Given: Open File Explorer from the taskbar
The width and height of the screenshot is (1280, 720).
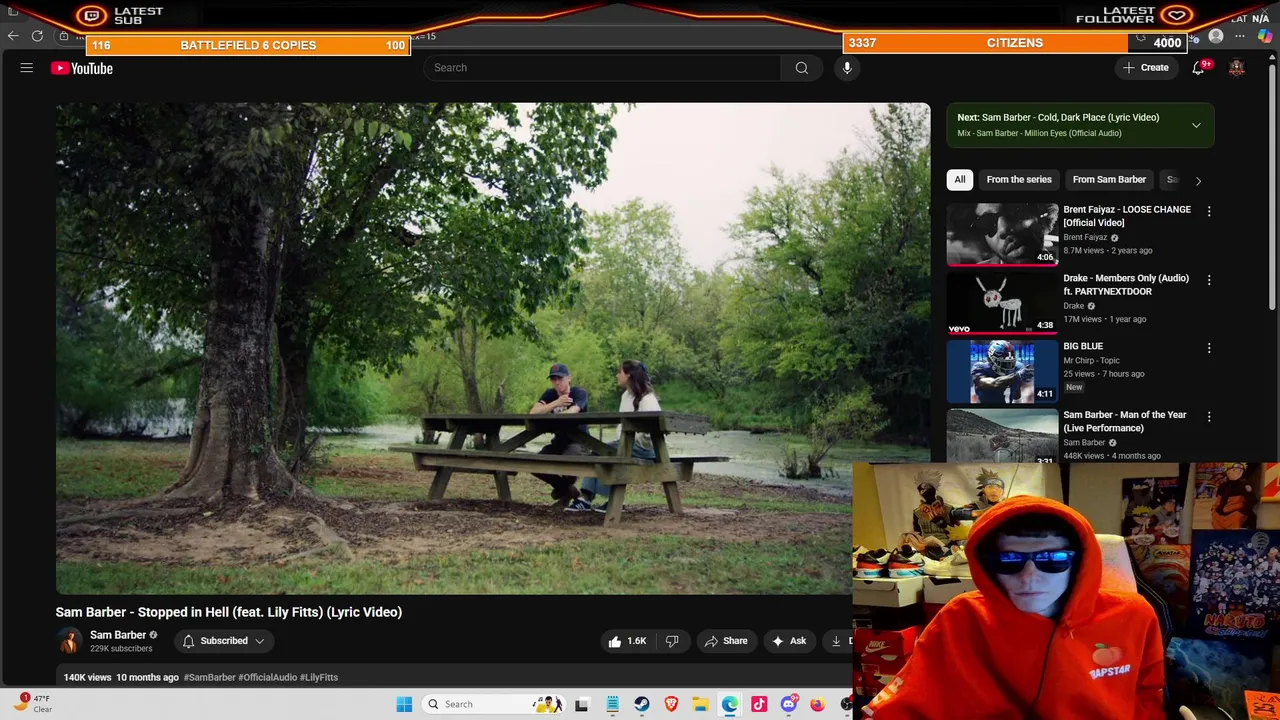Looking at the screenshot, I should pos(701,704).
